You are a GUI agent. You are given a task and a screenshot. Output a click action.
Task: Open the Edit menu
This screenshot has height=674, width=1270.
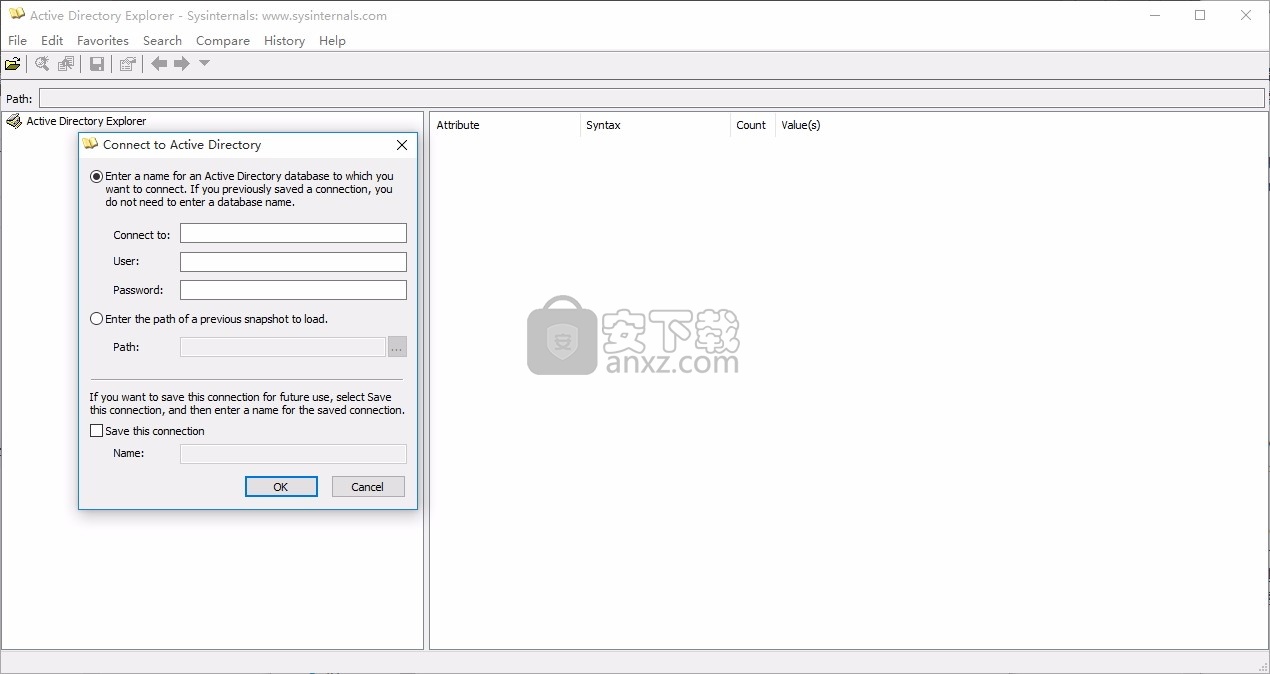point(52,41)
